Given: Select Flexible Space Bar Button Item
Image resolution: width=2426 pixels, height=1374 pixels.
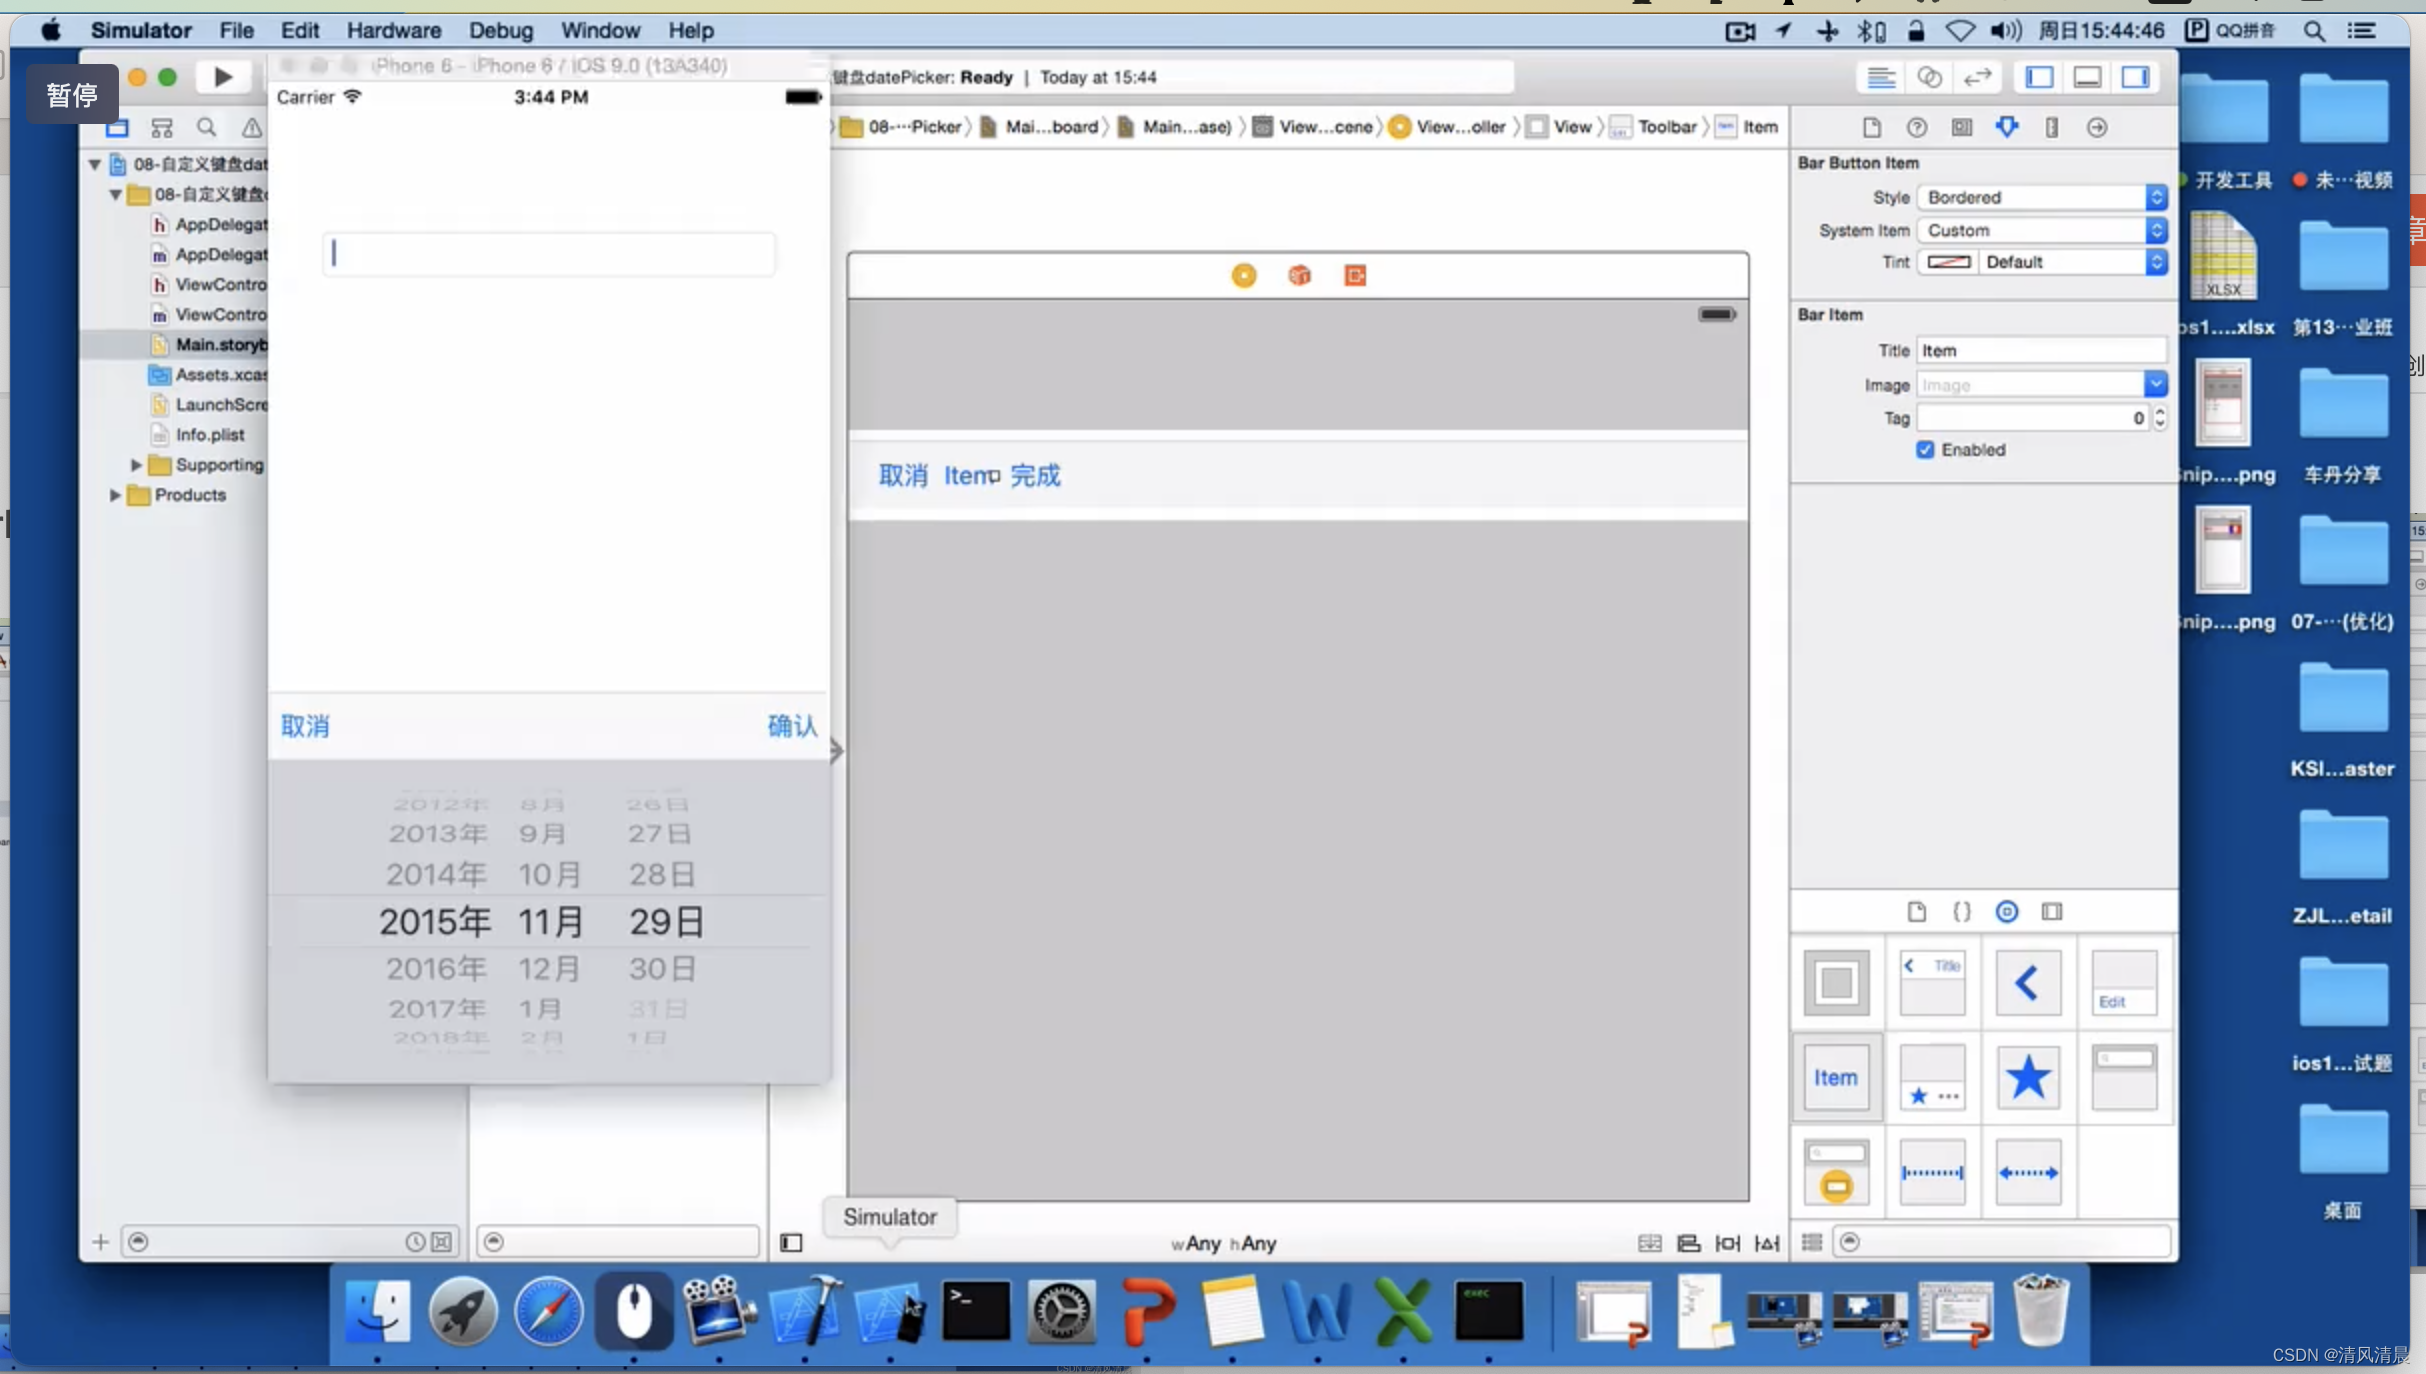Looking at the screenshot, I should (x=2028, y=1172).
